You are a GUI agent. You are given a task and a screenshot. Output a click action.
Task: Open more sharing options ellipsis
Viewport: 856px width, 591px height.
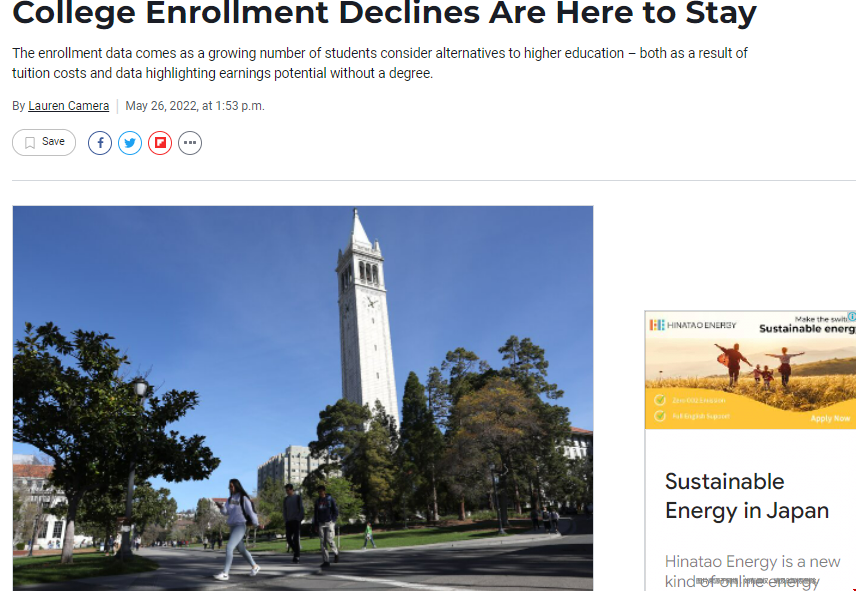190,143
